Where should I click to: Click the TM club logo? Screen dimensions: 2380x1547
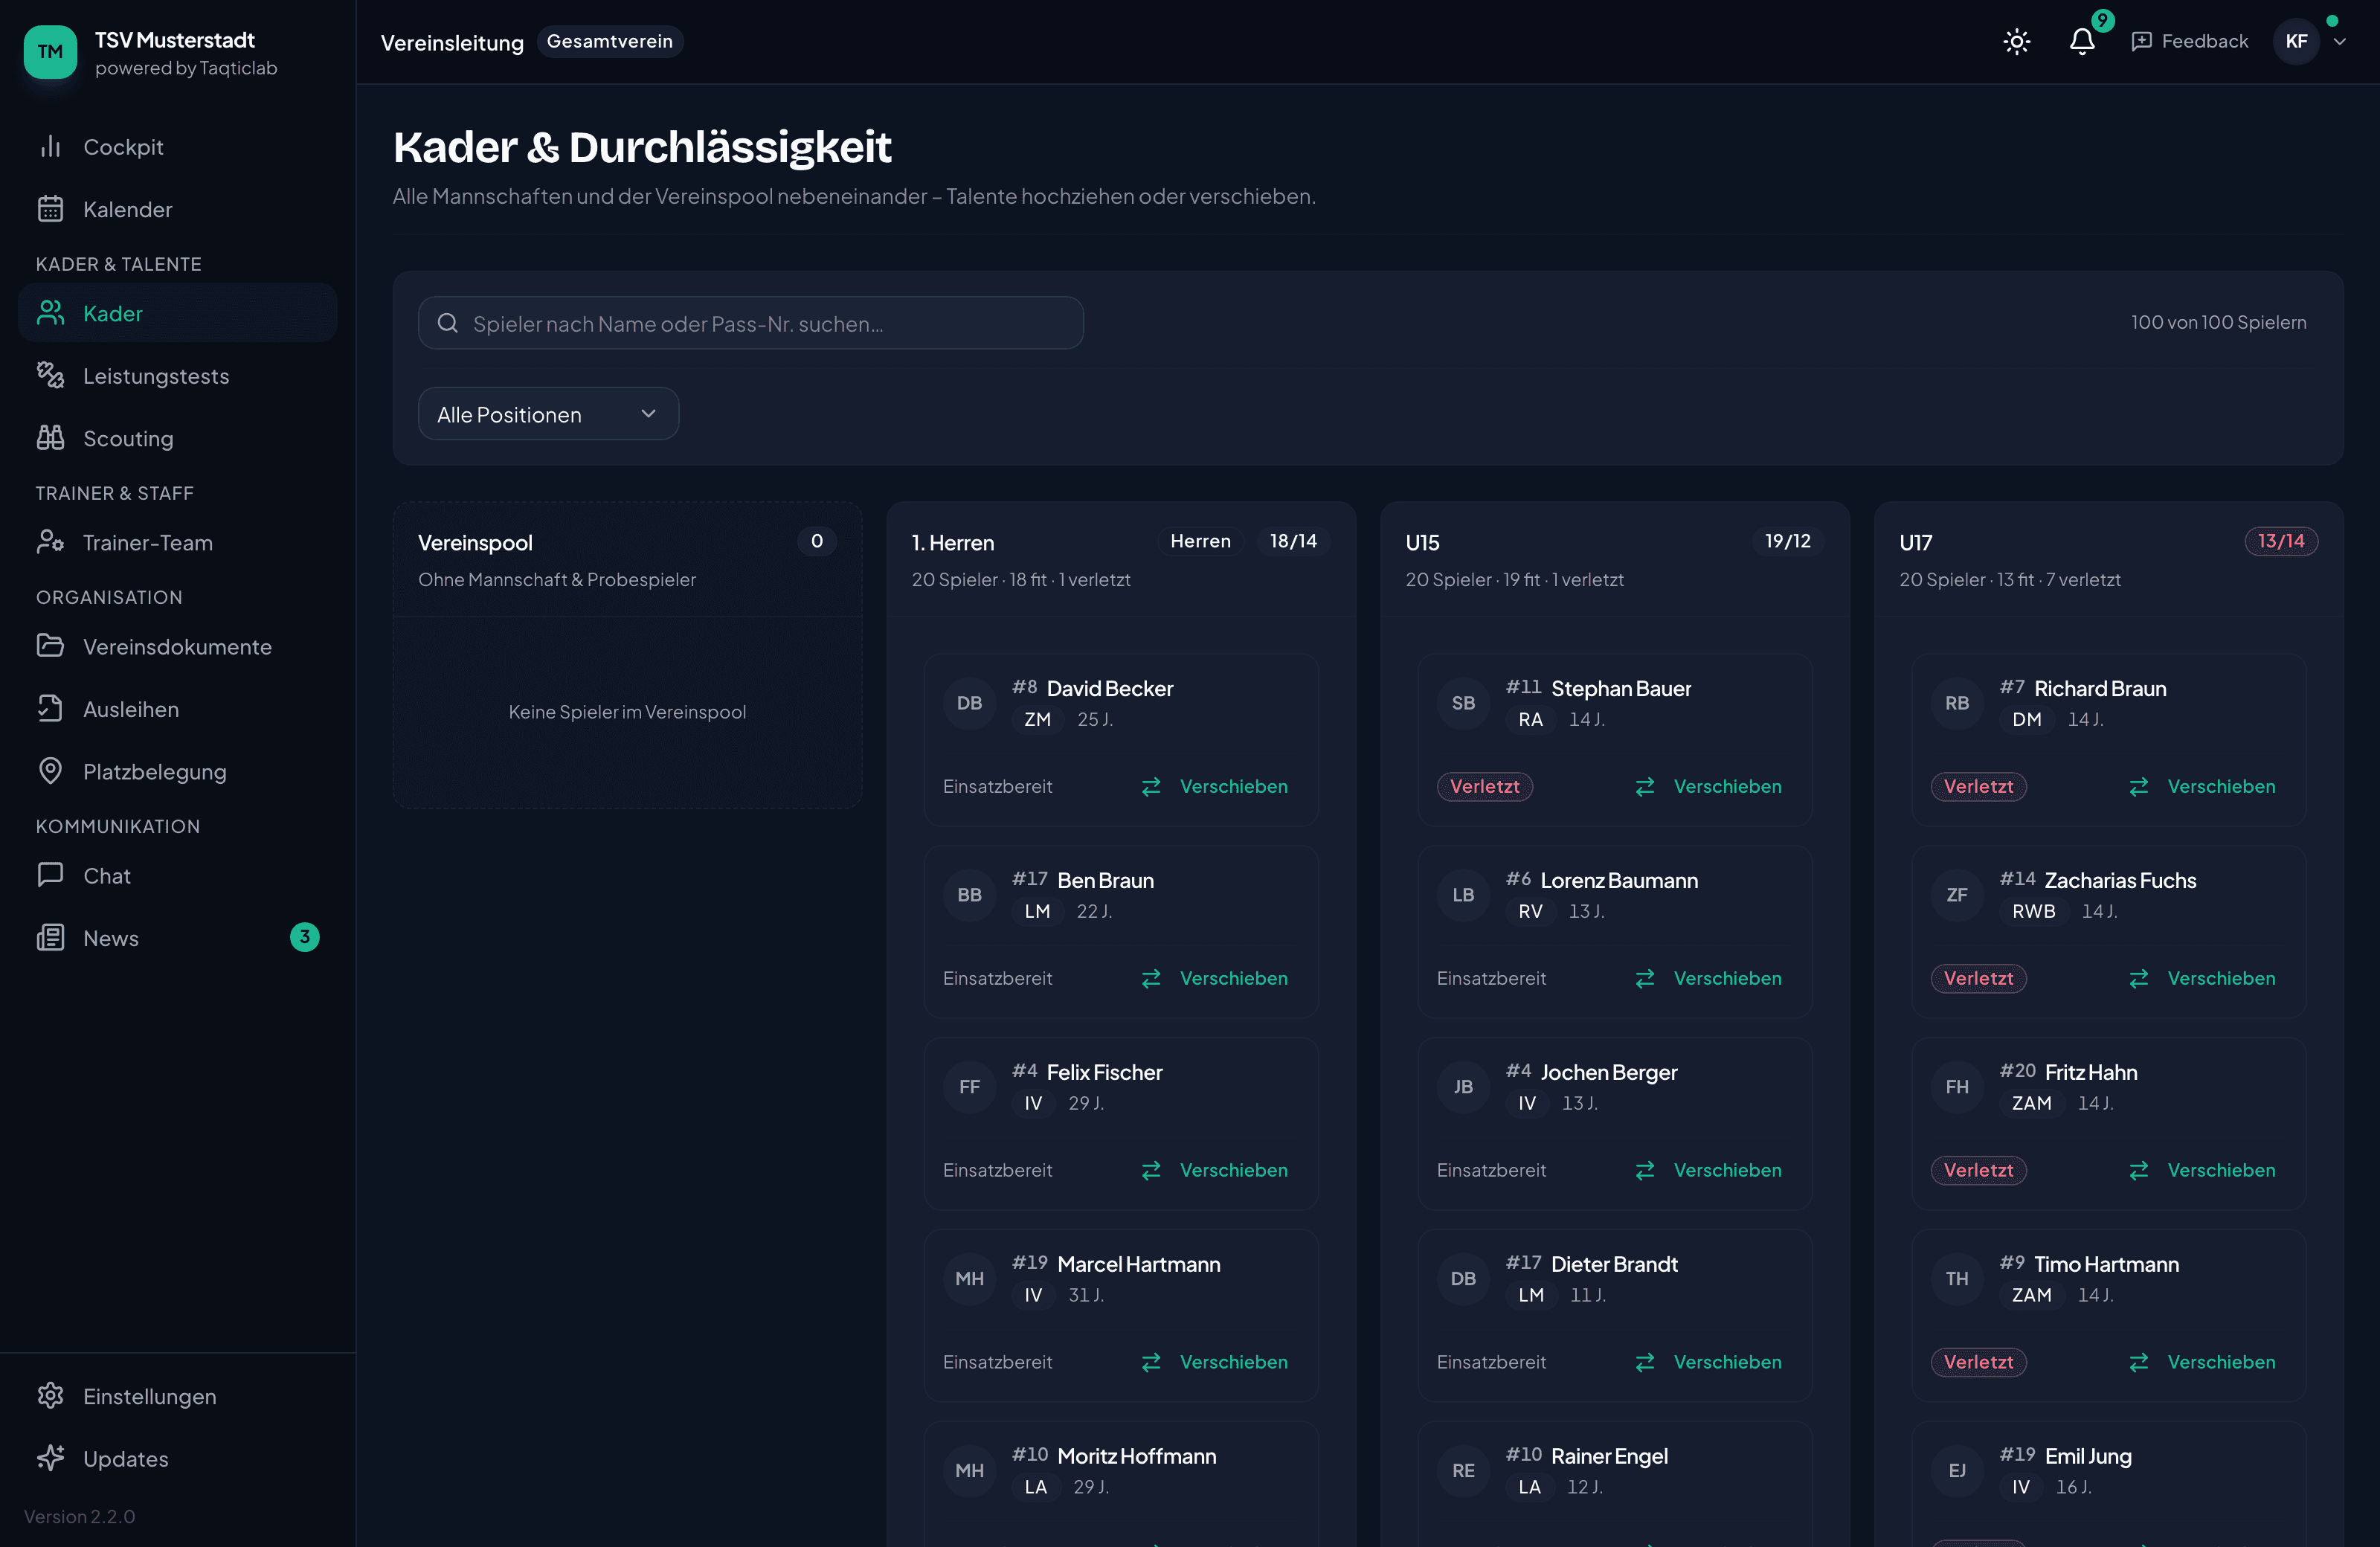point(50,52)
